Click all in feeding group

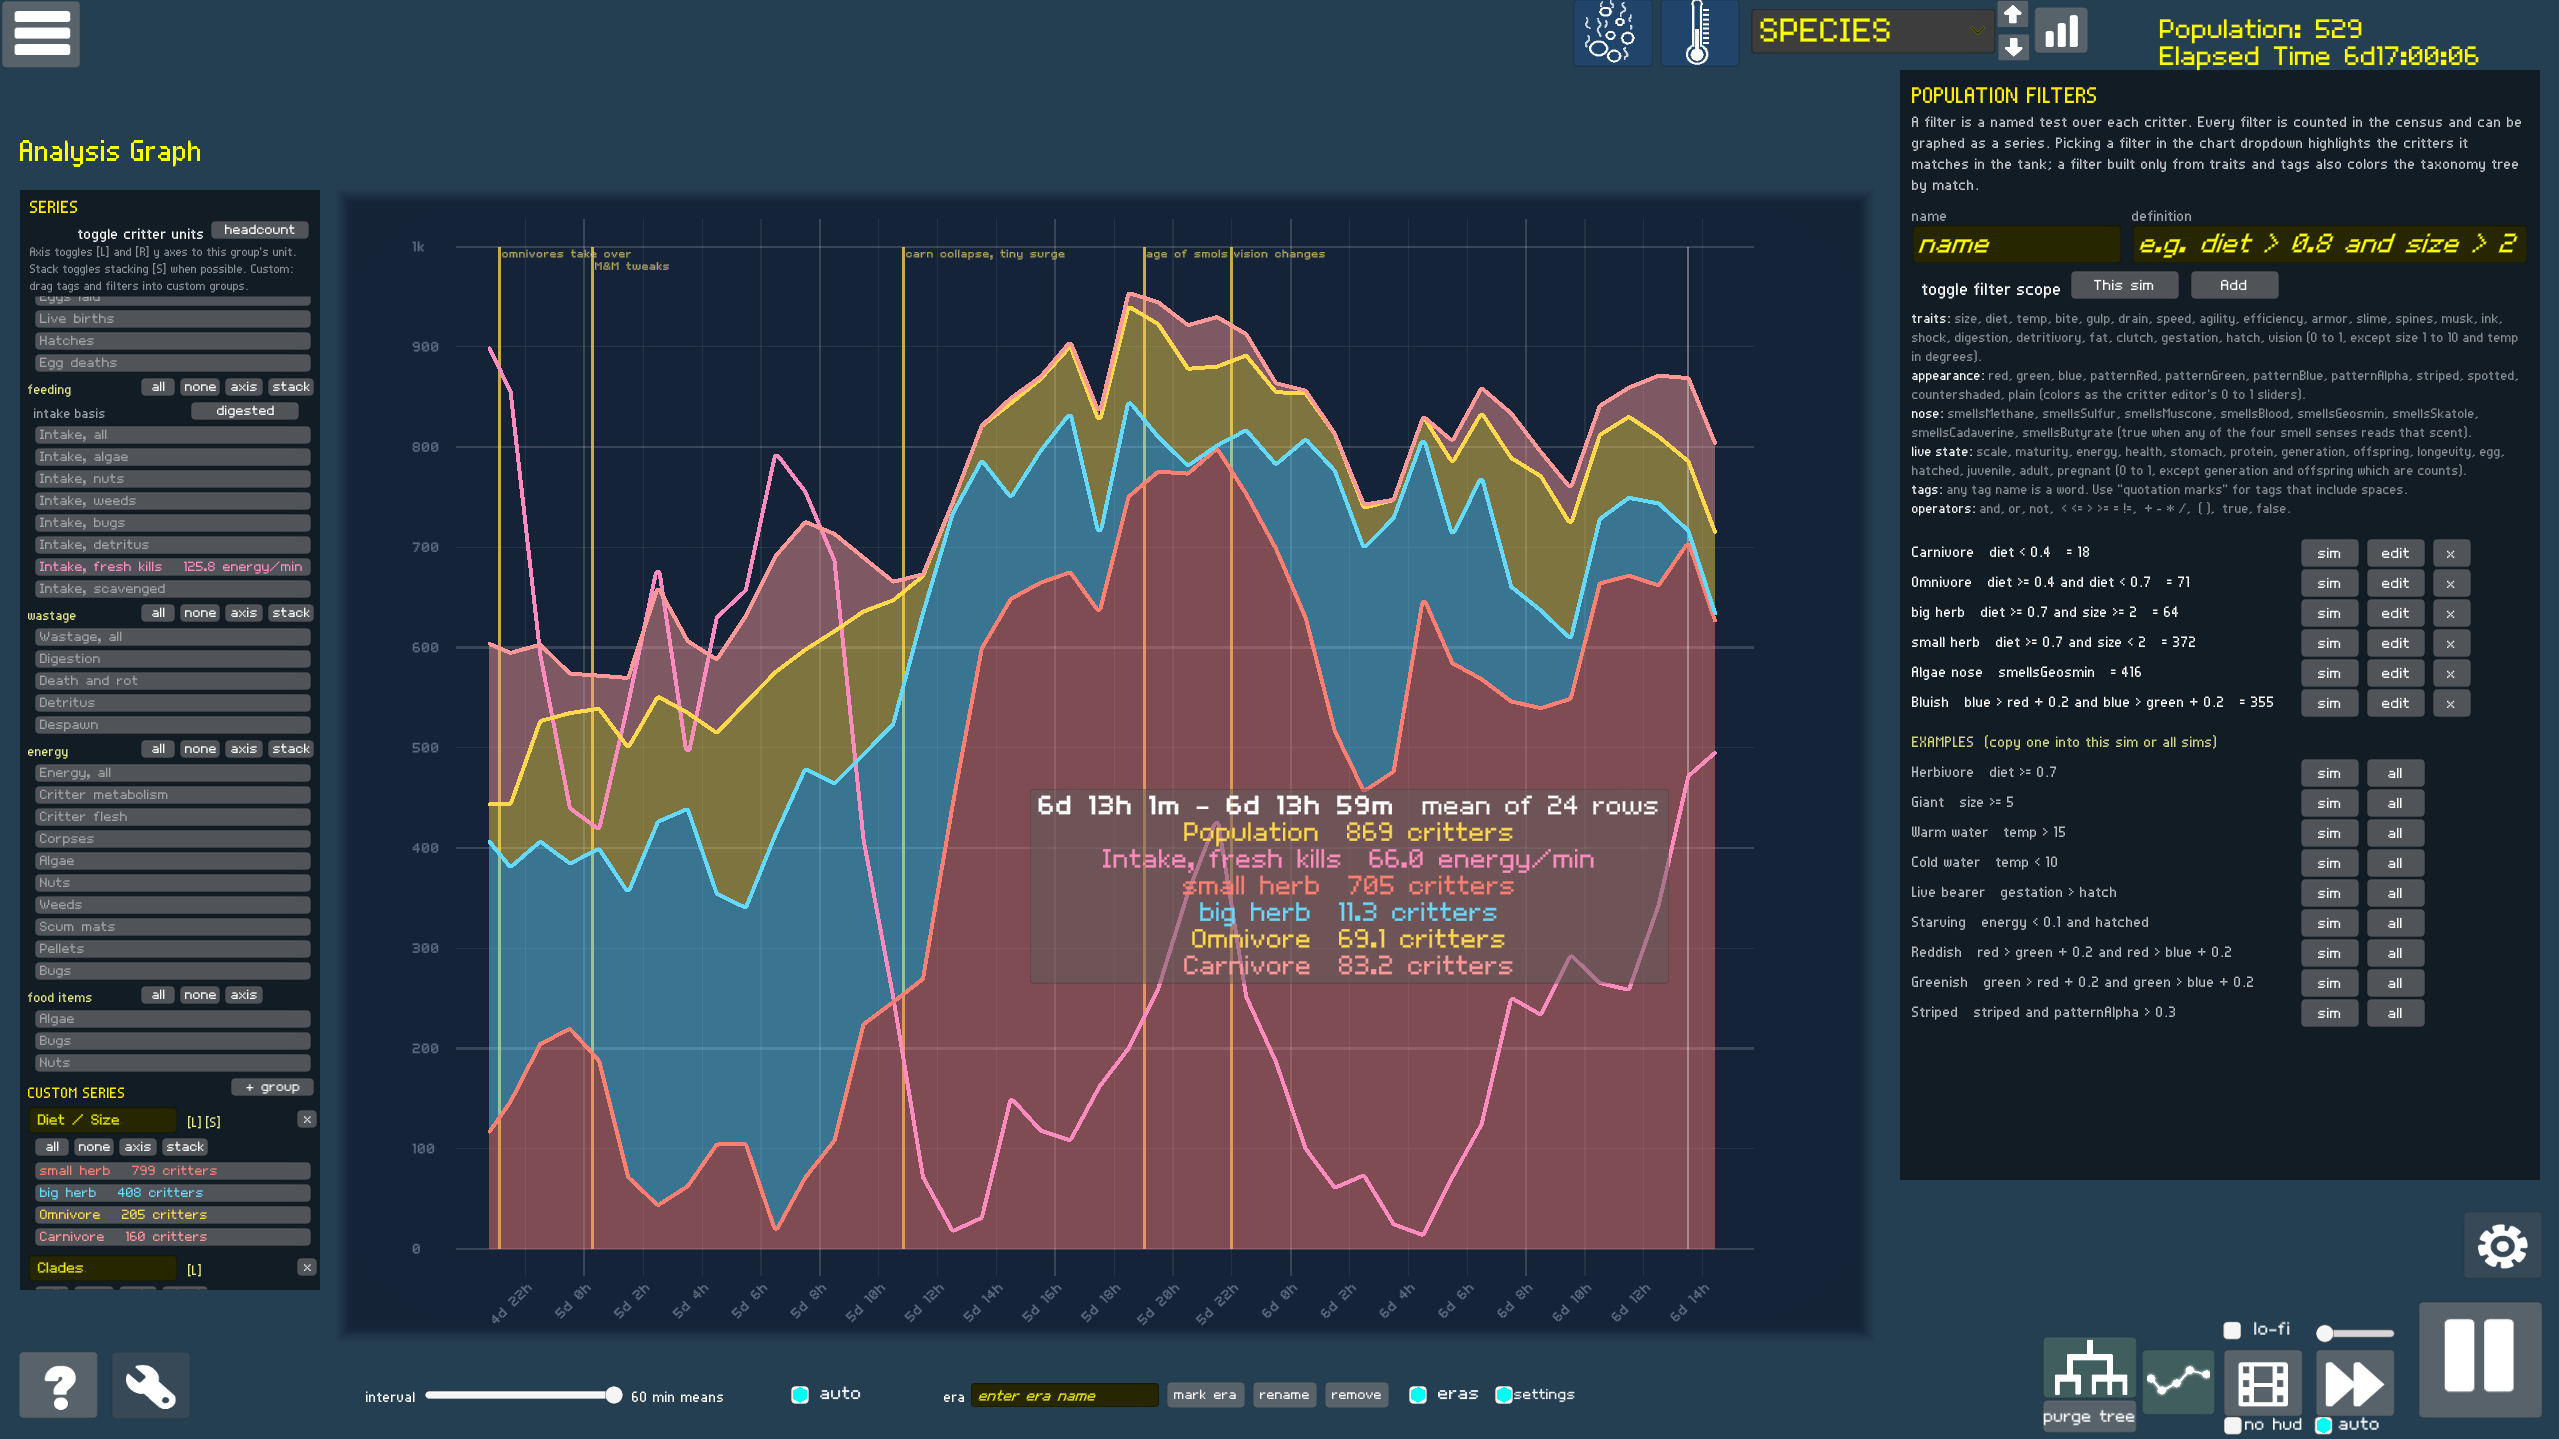coord(158,387)
